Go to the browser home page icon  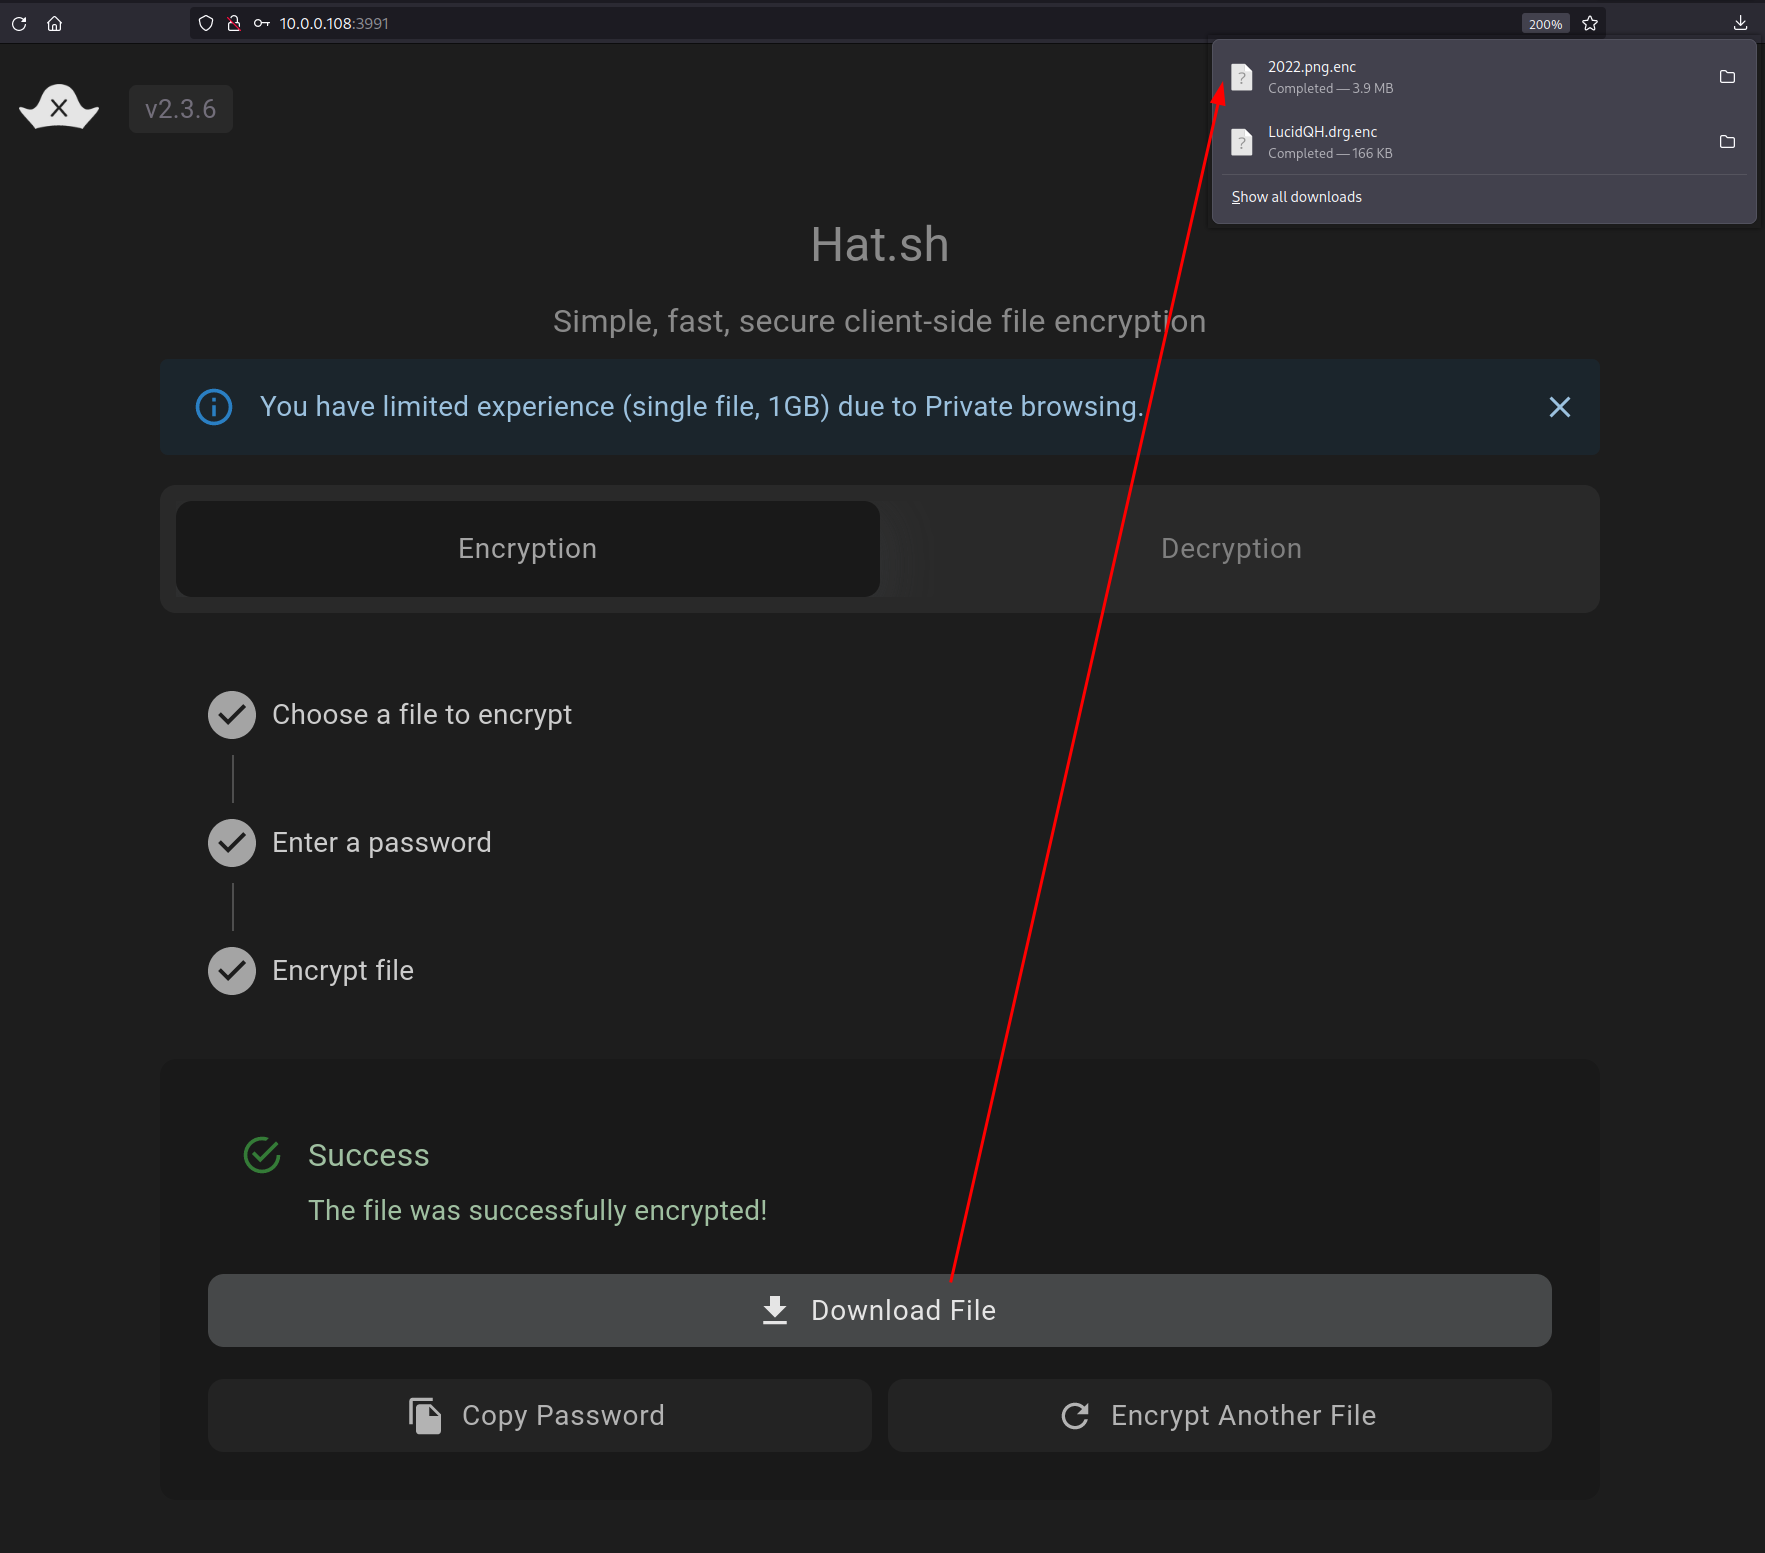(55, 23)
